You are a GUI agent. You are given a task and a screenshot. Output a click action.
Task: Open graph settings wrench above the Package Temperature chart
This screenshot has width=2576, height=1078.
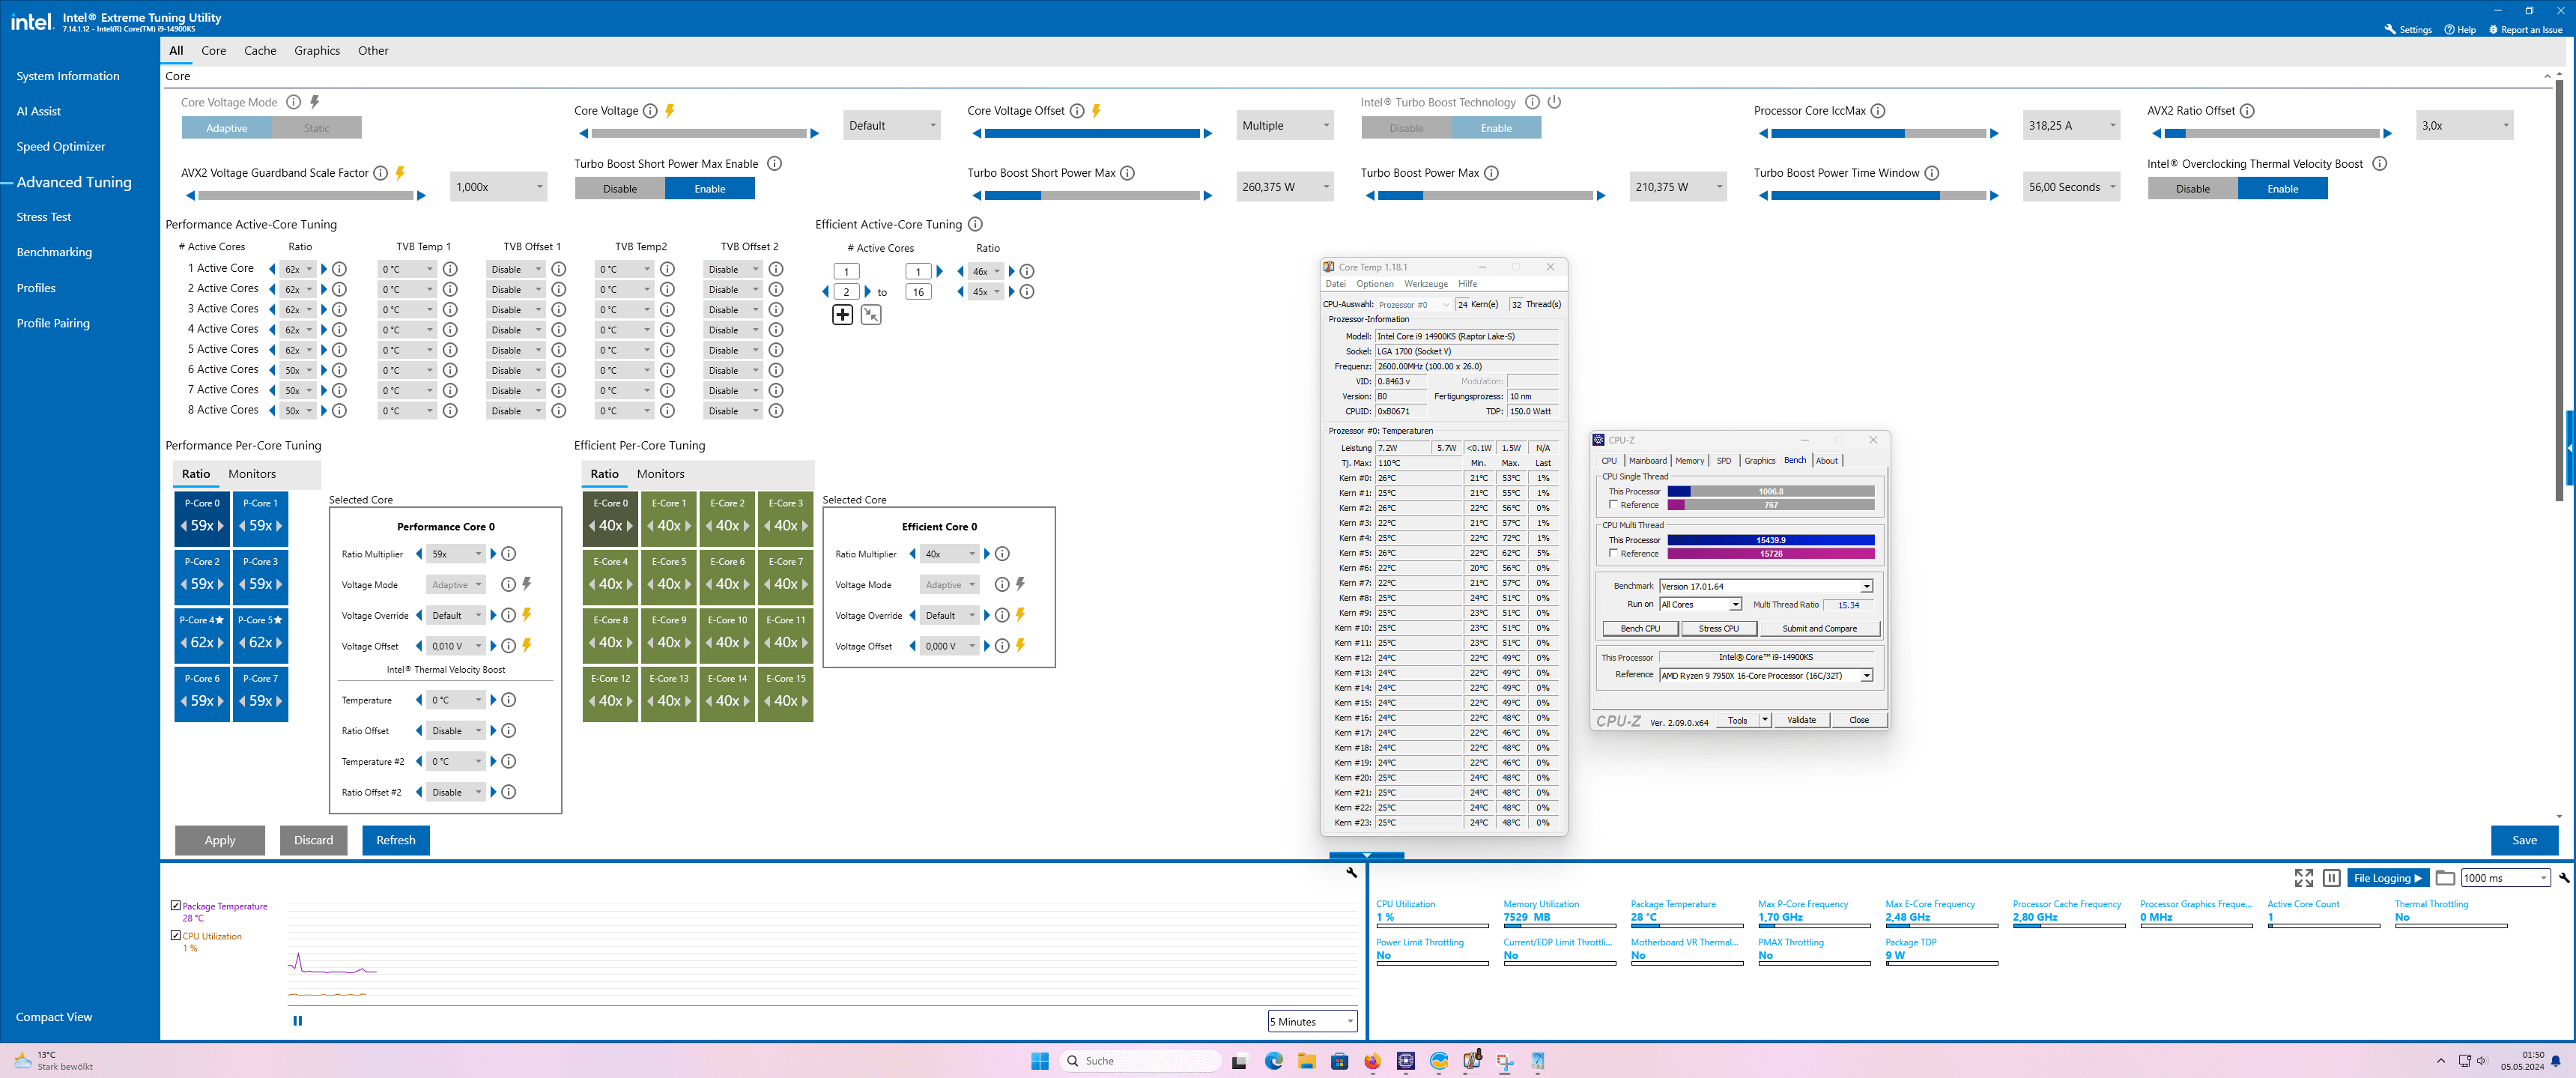coord(1351,873)
